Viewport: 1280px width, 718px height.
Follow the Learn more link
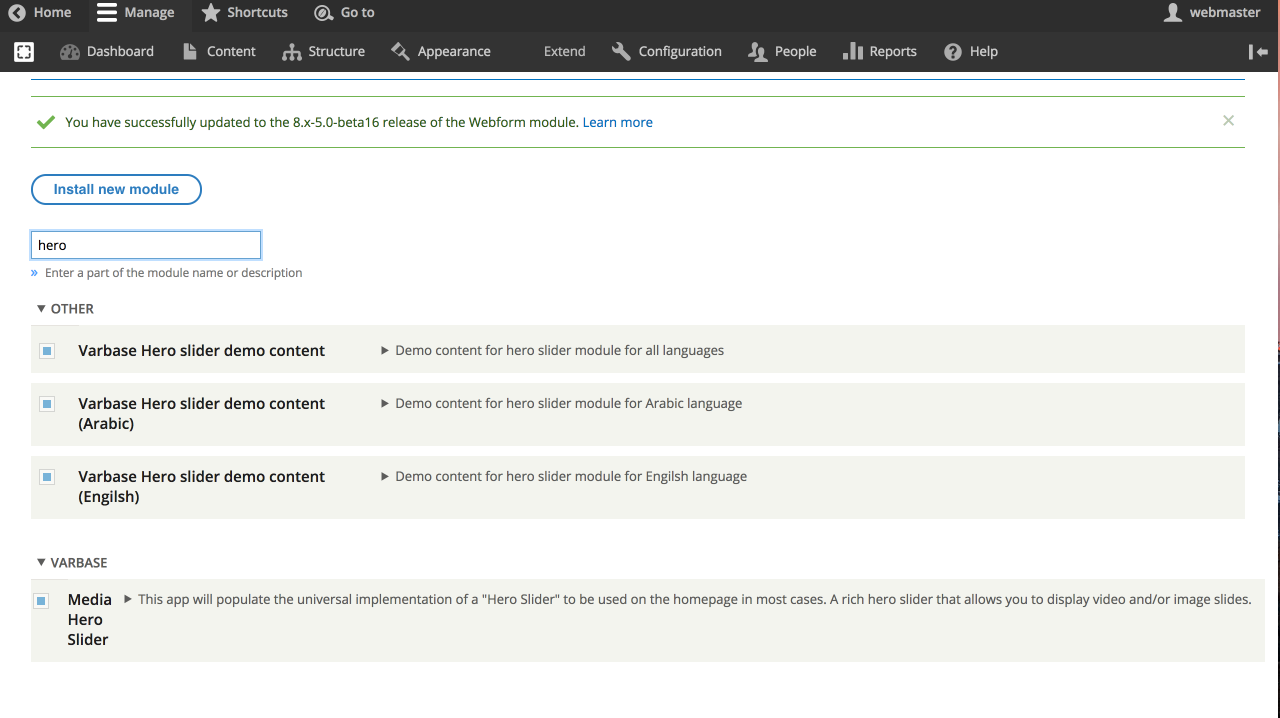pos(617,122)
